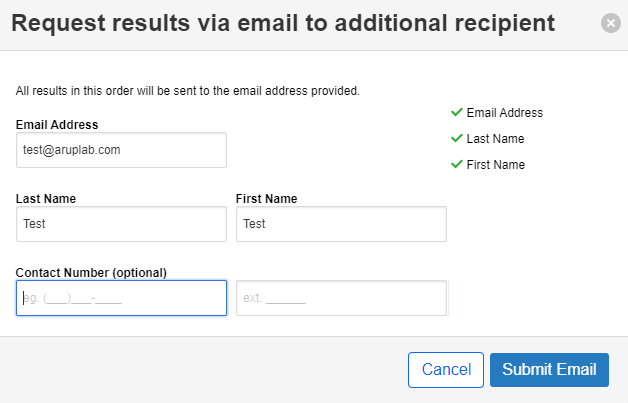Click the green checkmark beside Email Address

click(457, 112)
